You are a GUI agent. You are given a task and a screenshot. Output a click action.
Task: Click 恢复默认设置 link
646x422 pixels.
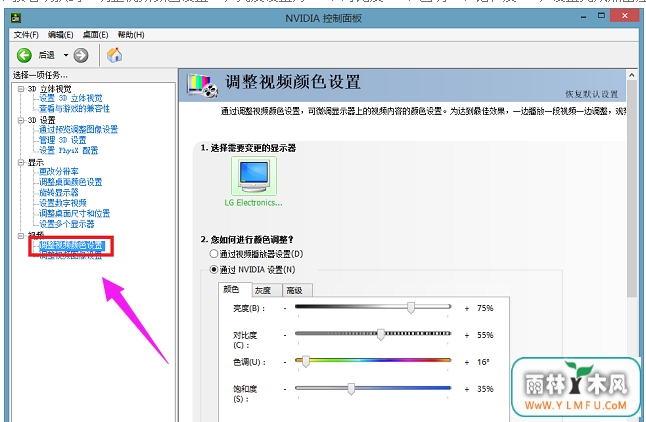tap(591, 94)
